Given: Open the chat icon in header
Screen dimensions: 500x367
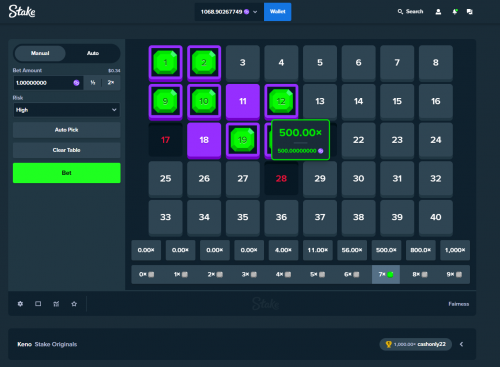Looking at the screenshot, I should (x=470, y=12).
